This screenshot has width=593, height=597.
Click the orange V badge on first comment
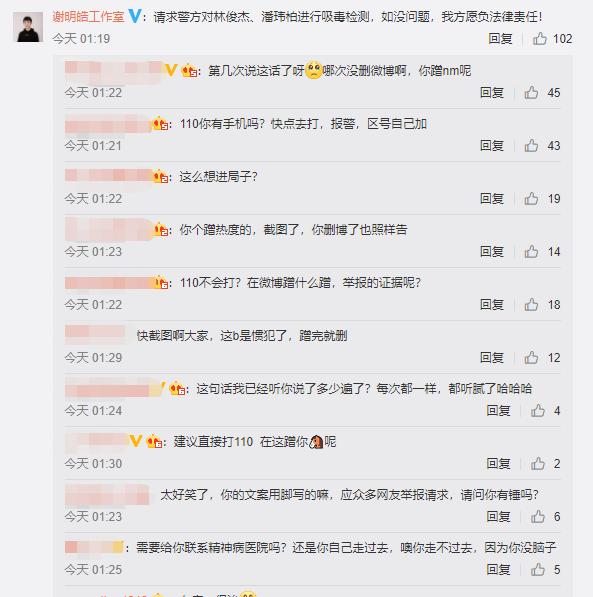pyautogui.click(x=171, y=70)
